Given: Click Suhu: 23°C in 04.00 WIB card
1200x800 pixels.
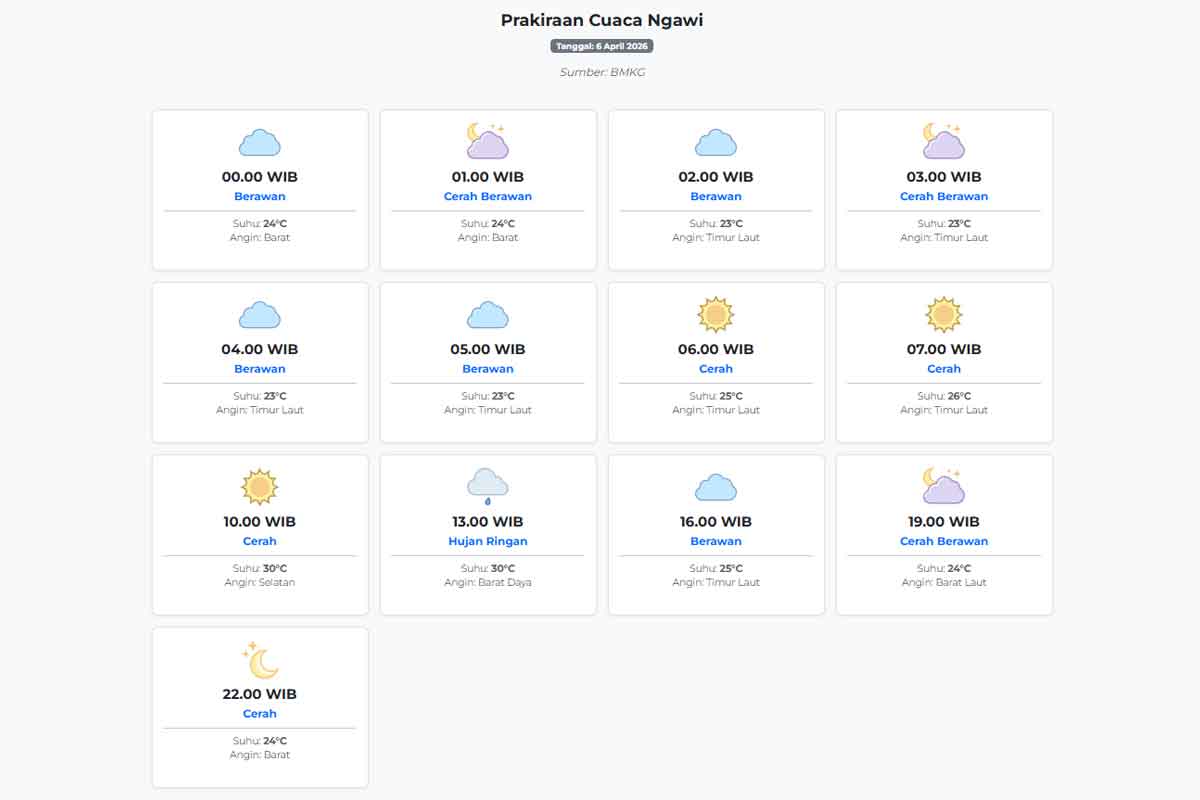Looking at the screenshot, I should 260,396.
